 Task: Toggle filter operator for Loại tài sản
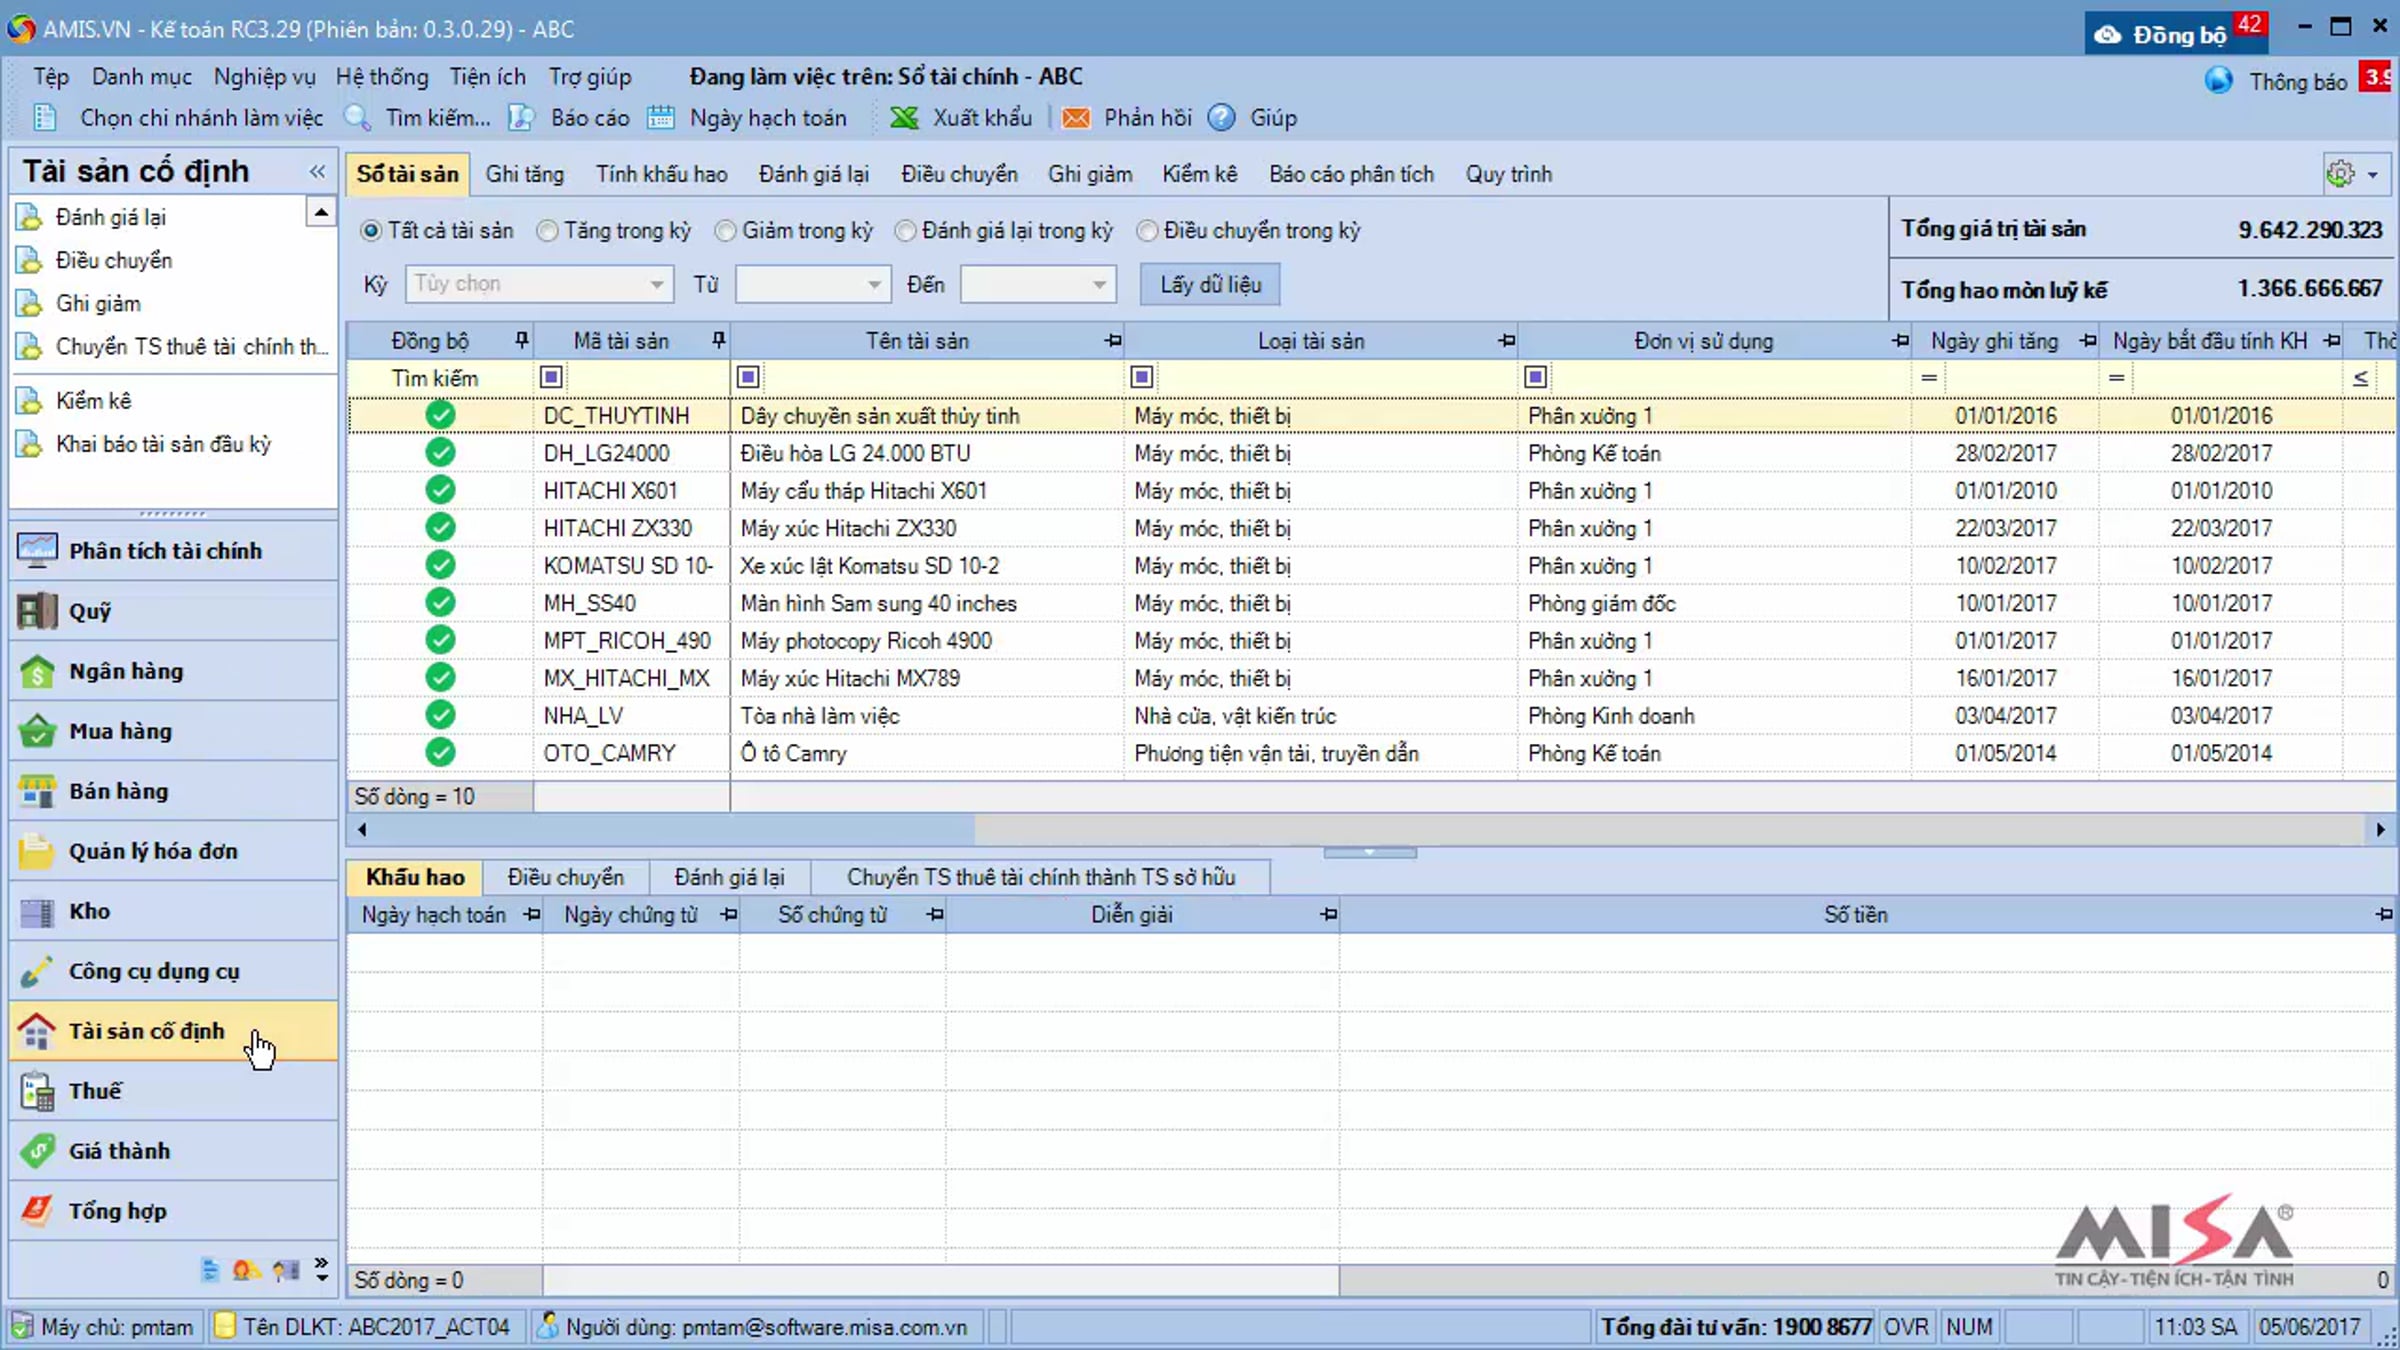pos(1142,377)
